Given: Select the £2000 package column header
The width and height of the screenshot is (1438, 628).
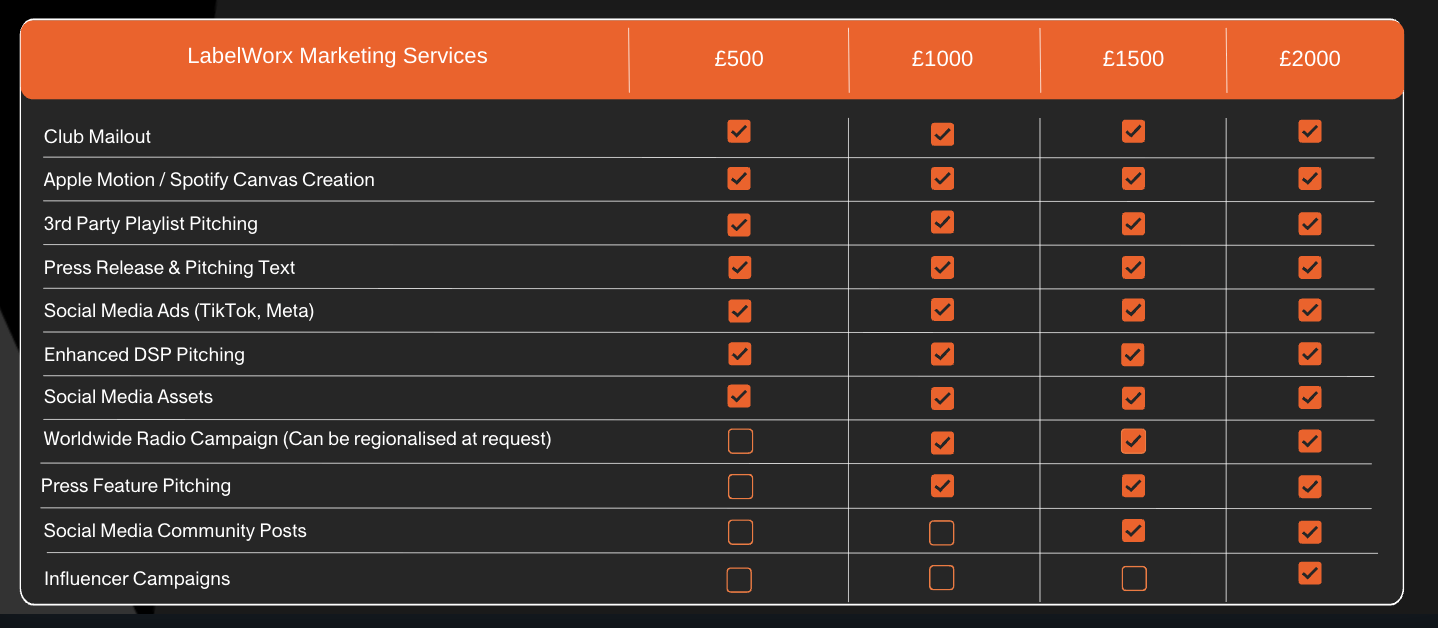Looking at the screenshot, I should (1309, 59).
